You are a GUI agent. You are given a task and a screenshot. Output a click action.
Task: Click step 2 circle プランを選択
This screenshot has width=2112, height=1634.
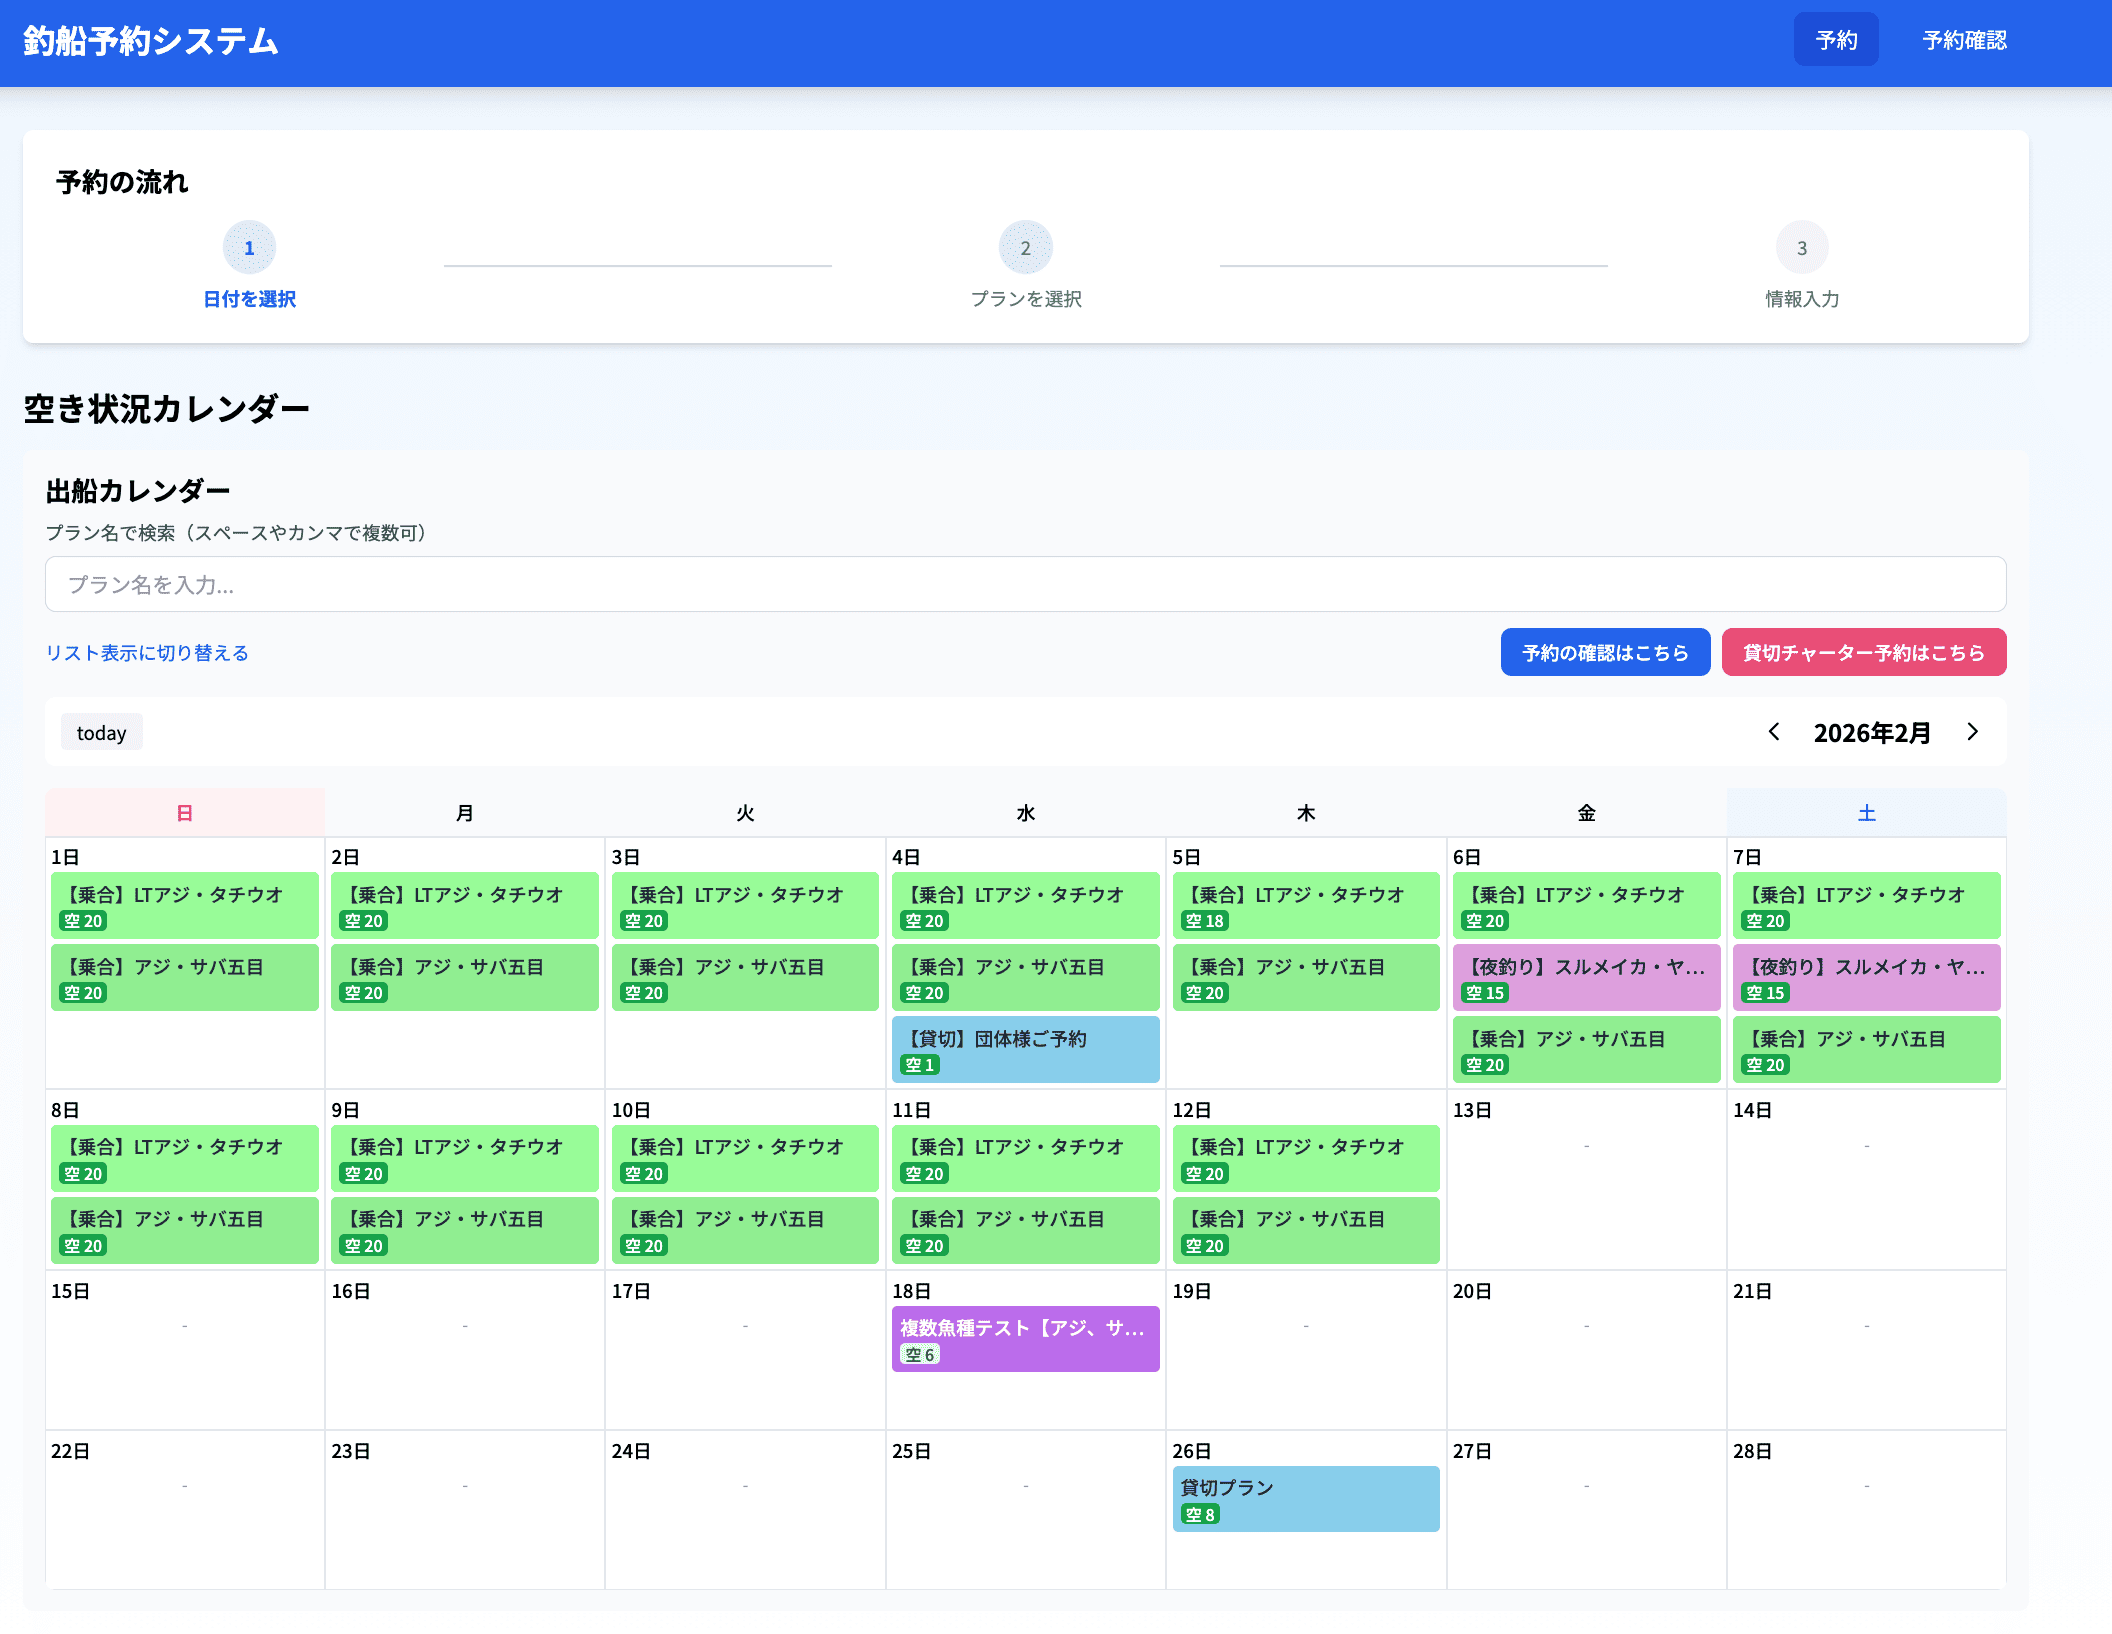pos(1025,248)
